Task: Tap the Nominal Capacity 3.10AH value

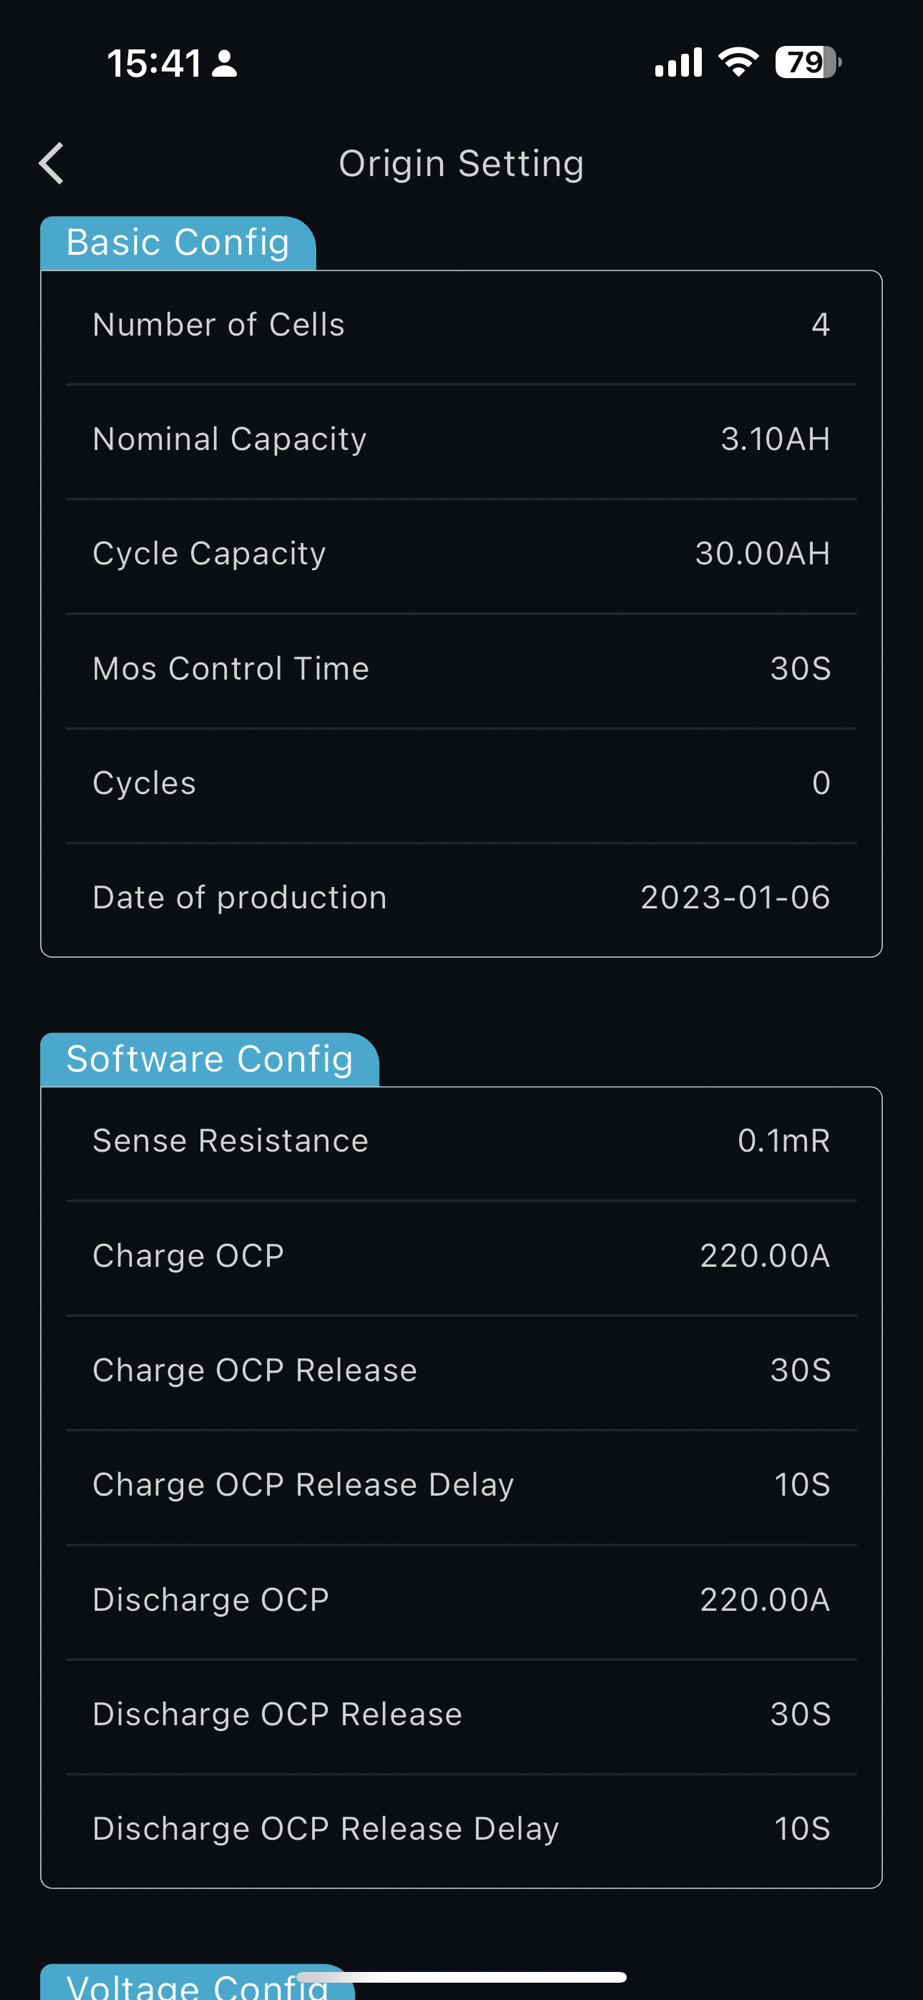Action: (775, 439)
